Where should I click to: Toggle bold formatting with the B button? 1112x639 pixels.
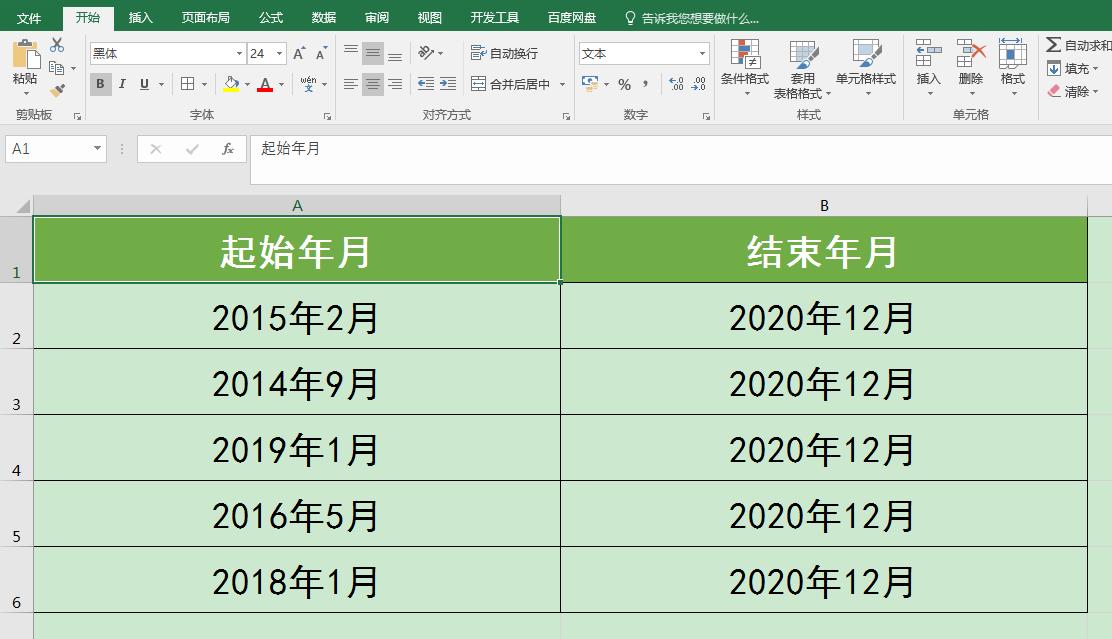[x=100, y=84]
